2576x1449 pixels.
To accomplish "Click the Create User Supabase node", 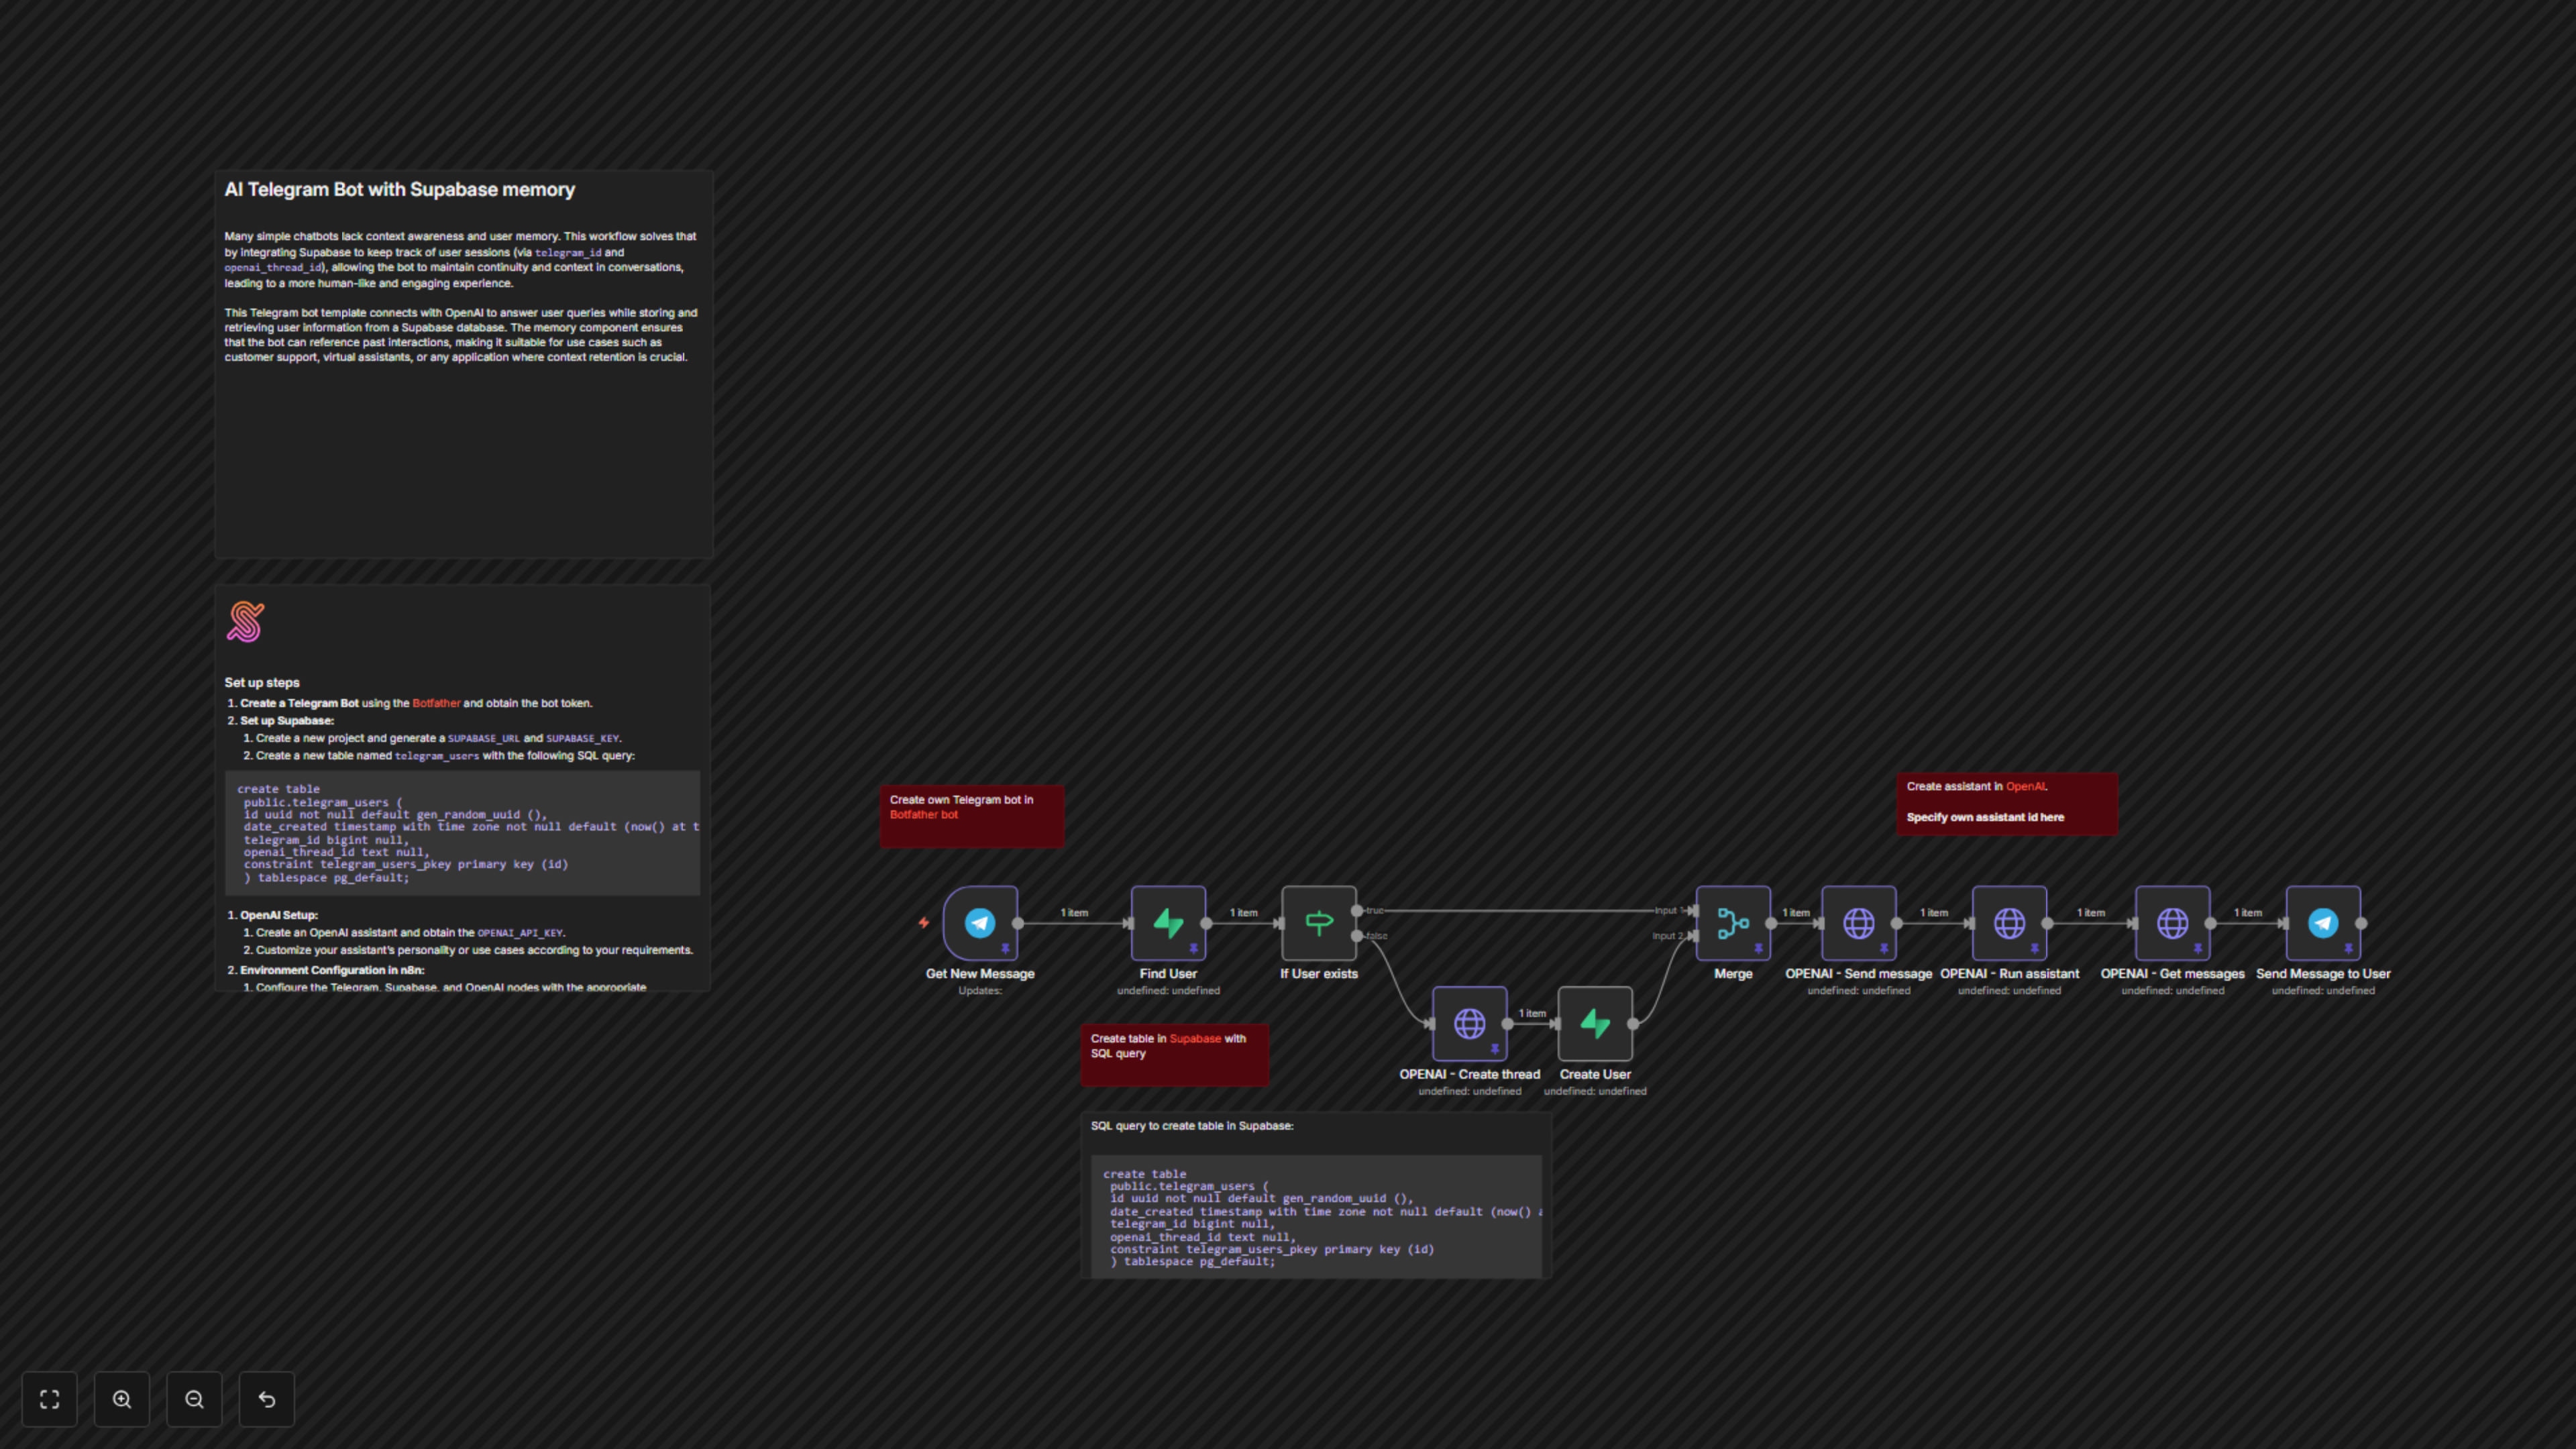I will [x=1594, y=1023].
